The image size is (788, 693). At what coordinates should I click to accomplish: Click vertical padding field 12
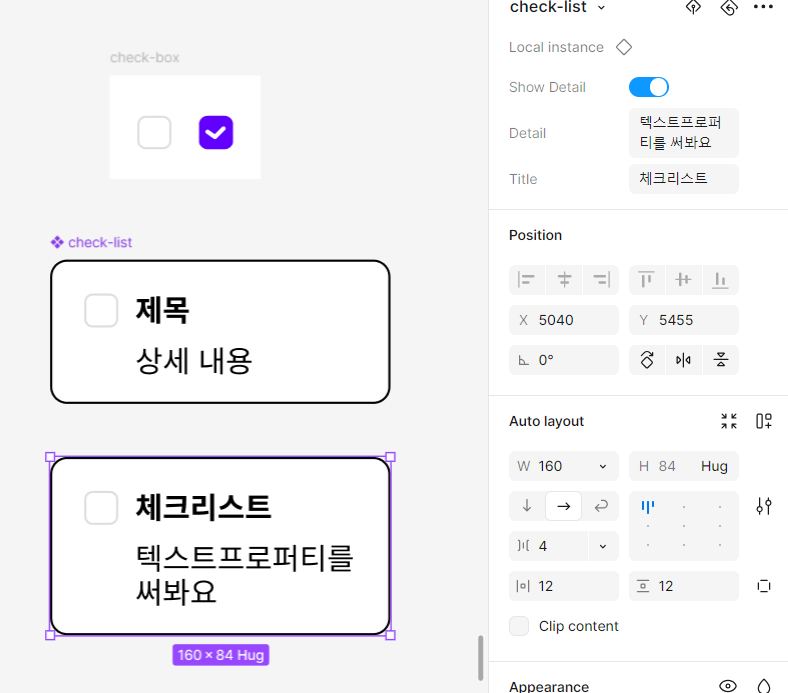point(683,586)
